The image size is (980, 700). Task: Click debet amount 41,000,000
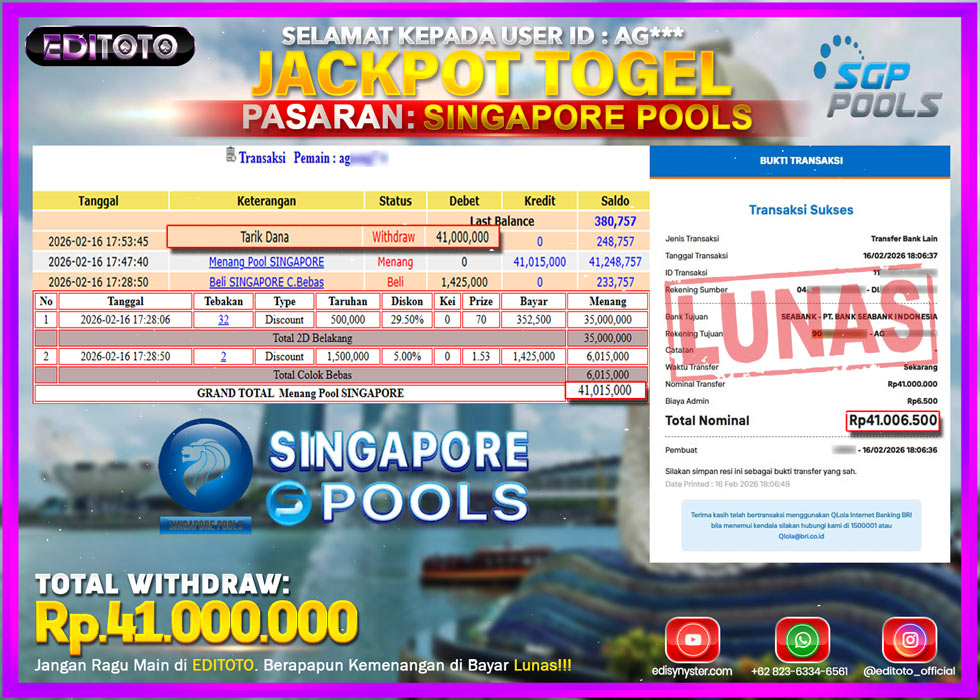pyautogui.click(x=462, y=238)
